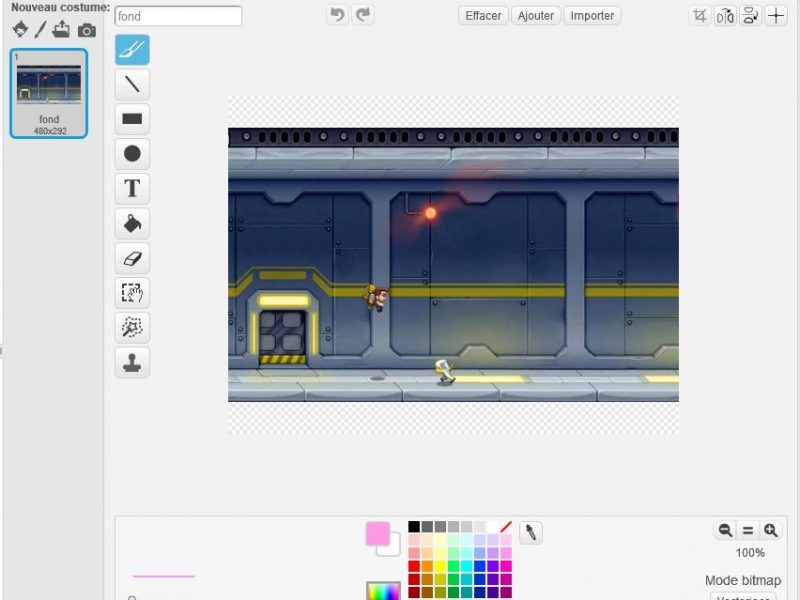Undo the last paint action
Viewport: 800px width, 600px height.
(x=337, y=15)
